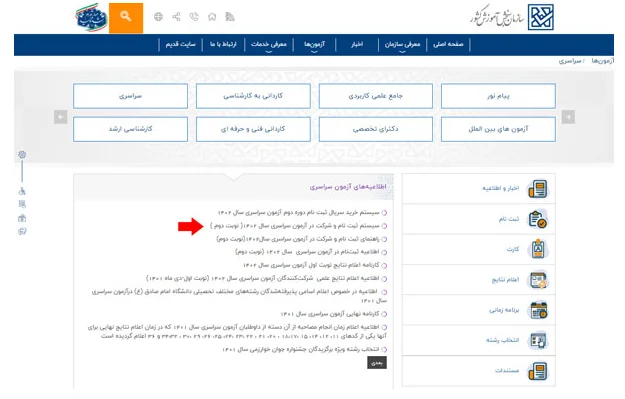This screenshot has height=399, width=625.
Task: Select the دکترای تخصصی button
Action: point(375,129)
